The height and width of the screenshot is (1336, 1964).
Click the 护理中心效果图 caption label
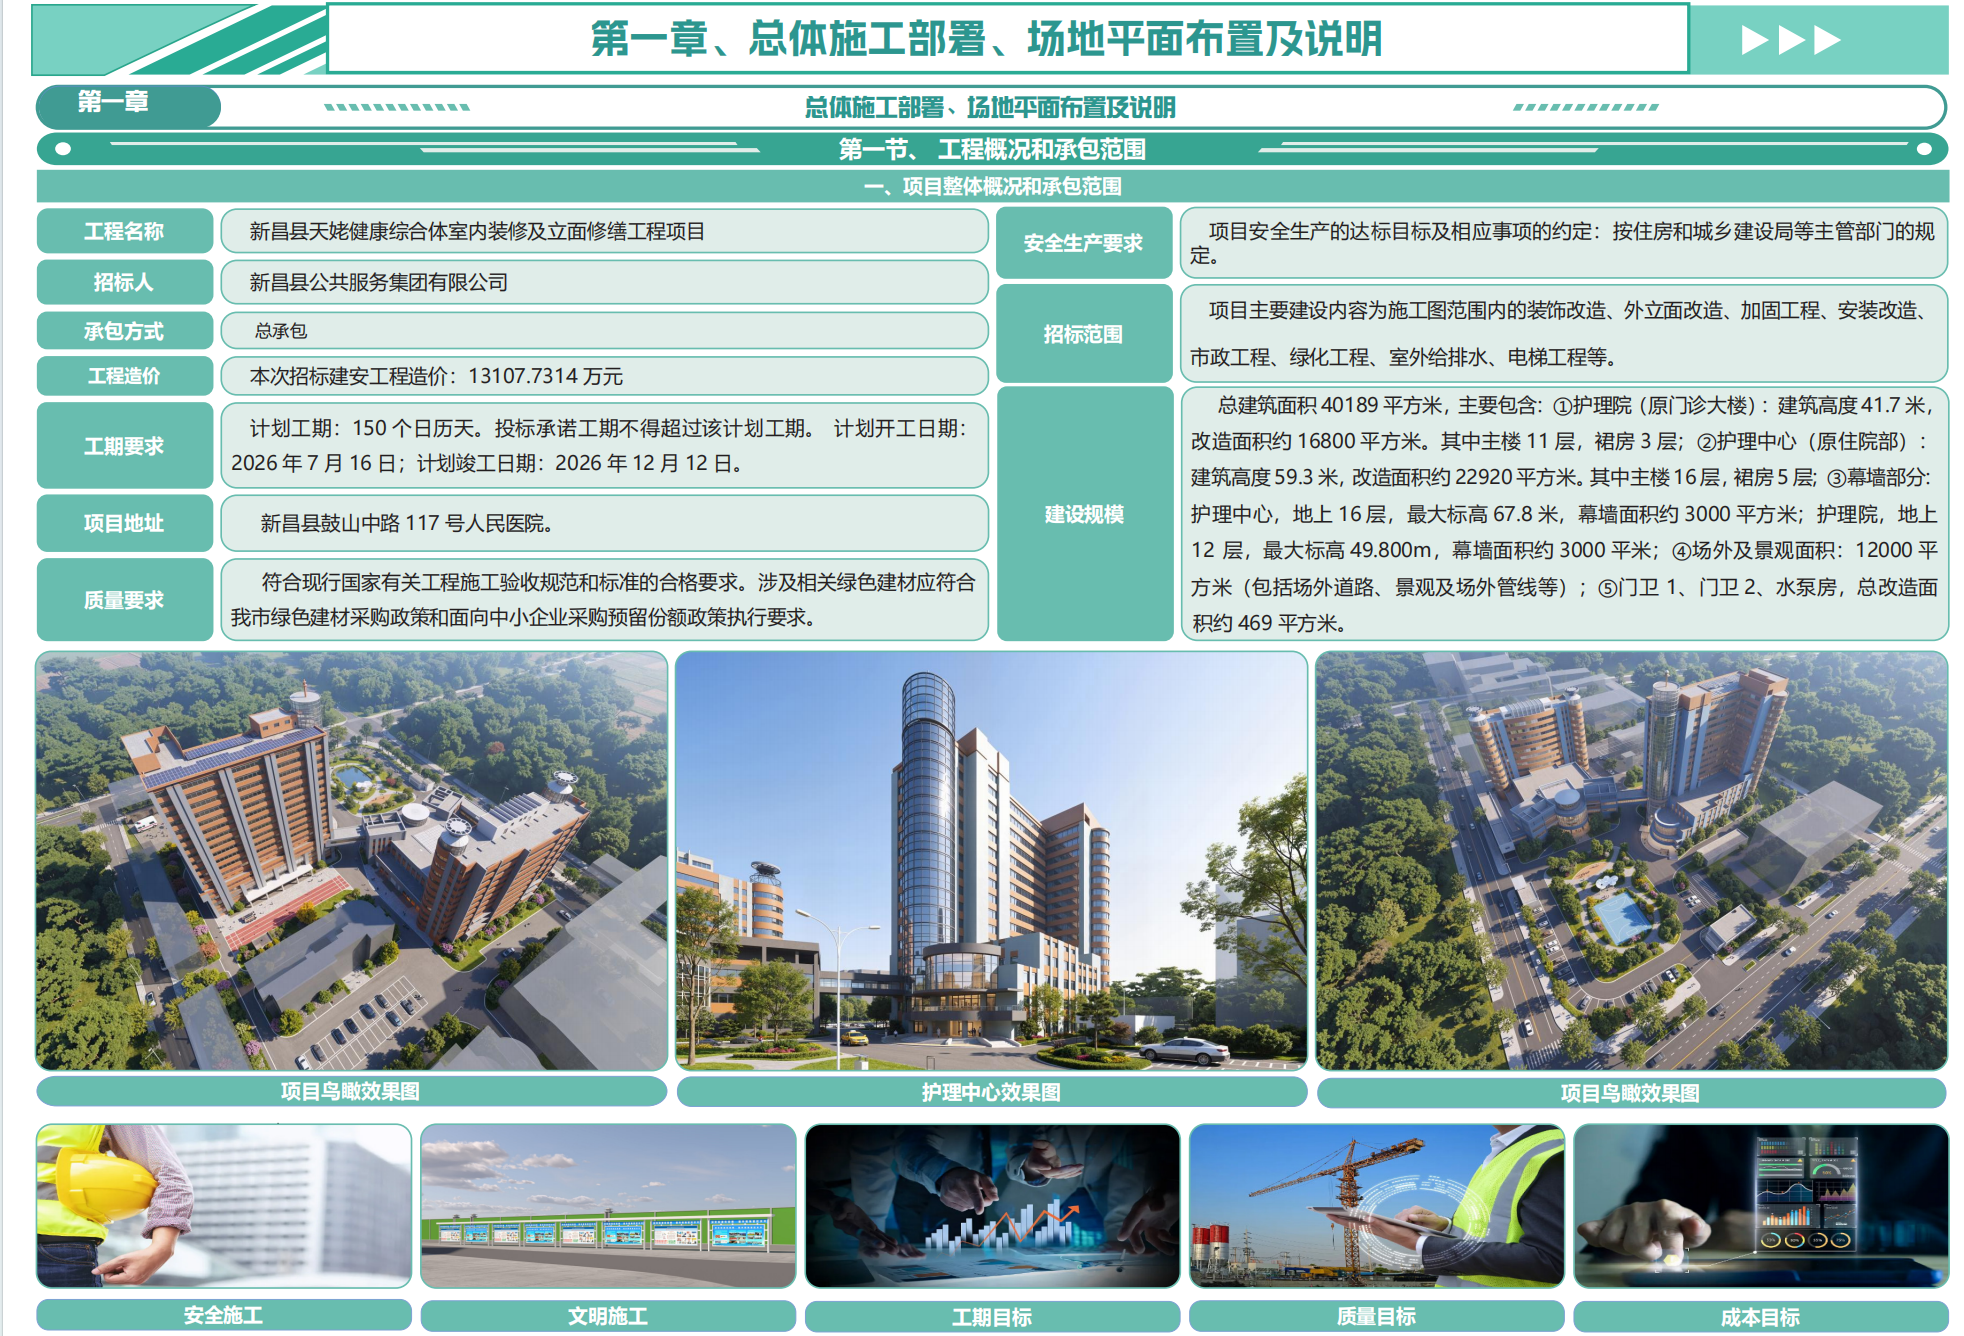tap(991, 1092)
